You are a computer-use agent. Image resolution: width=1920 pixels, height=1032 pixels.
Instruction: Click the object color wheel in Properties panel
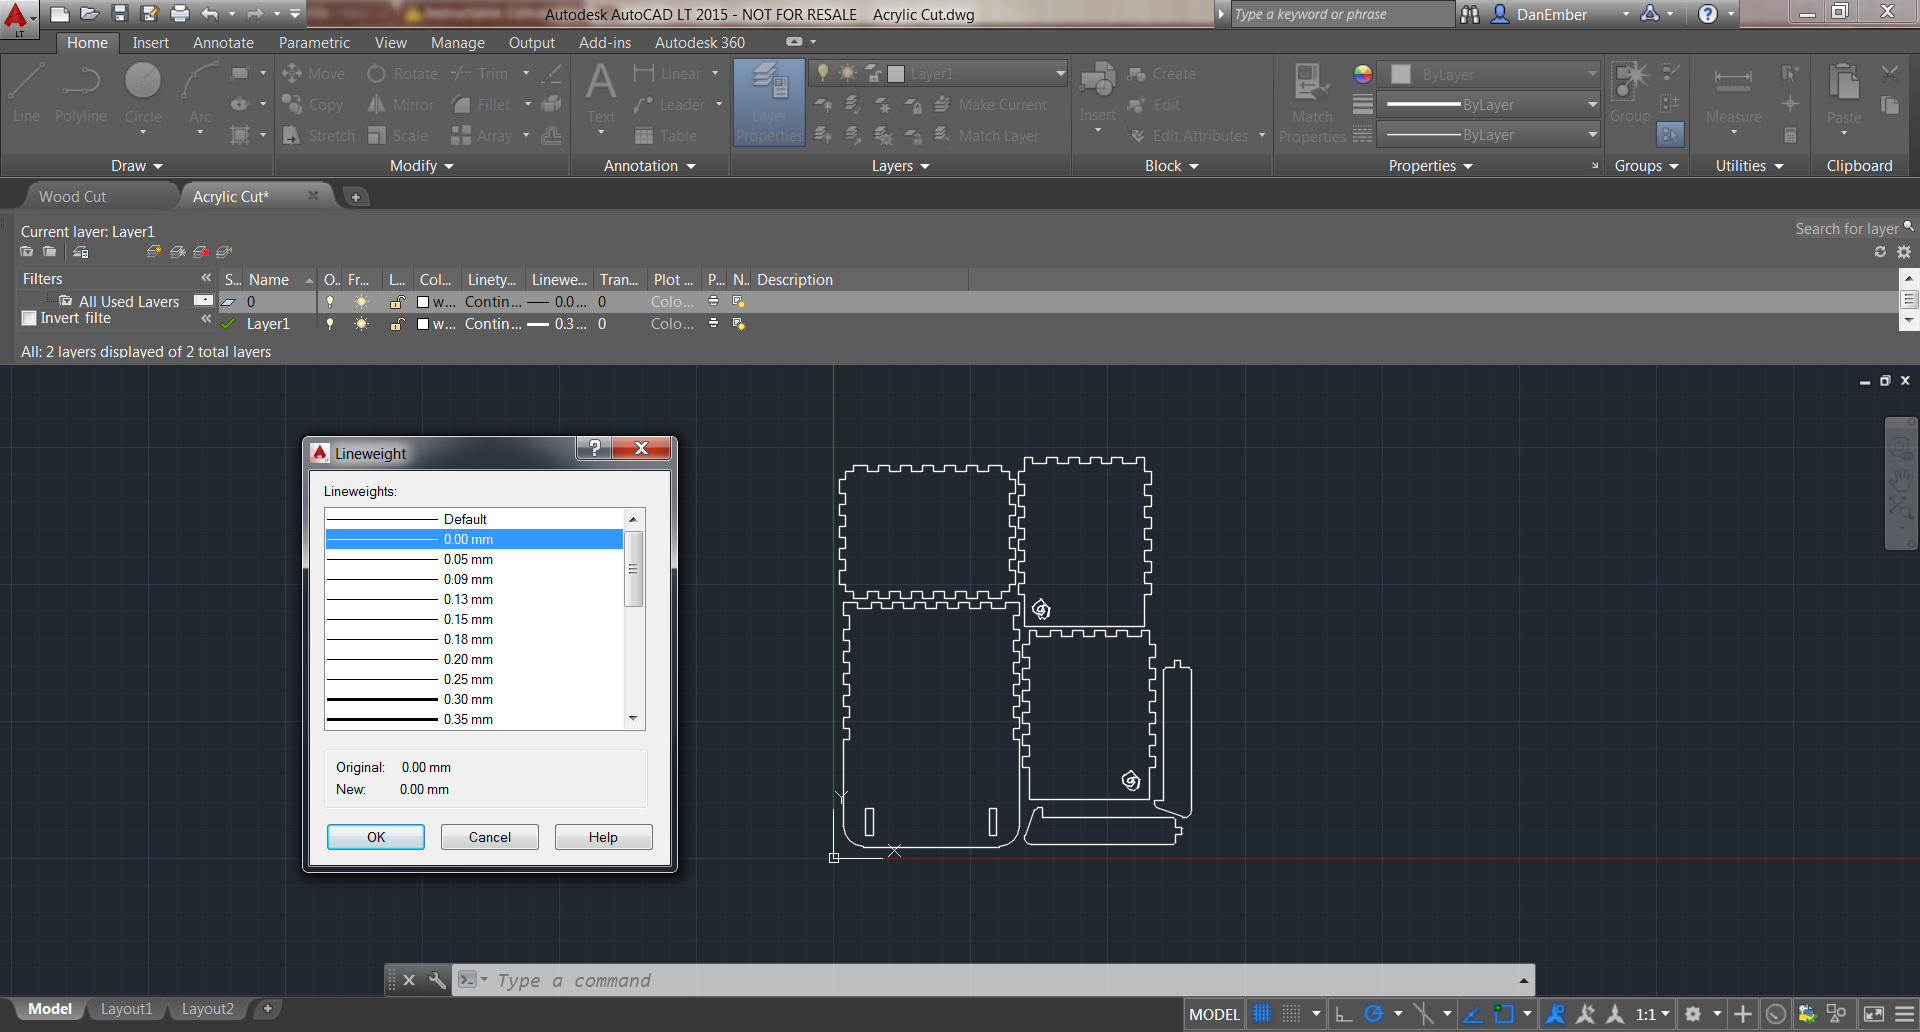[x=1362, y=74]
